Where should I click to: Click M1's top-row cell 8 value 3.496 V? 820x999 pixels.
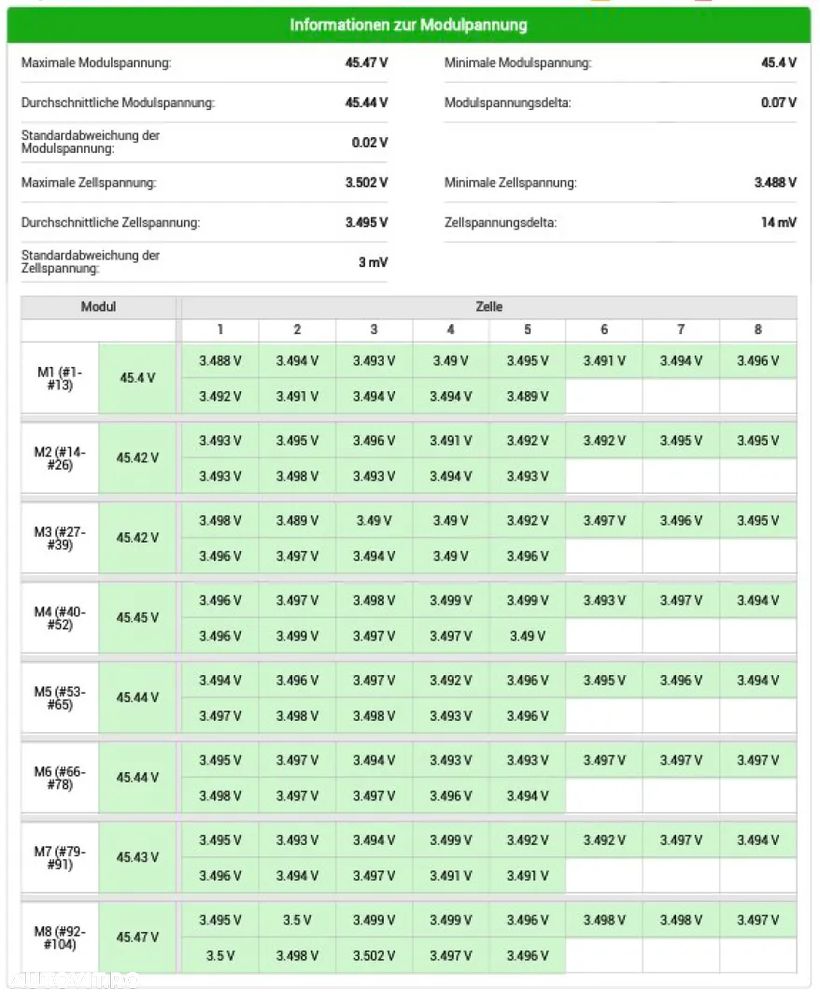click(x=758, y=361)
